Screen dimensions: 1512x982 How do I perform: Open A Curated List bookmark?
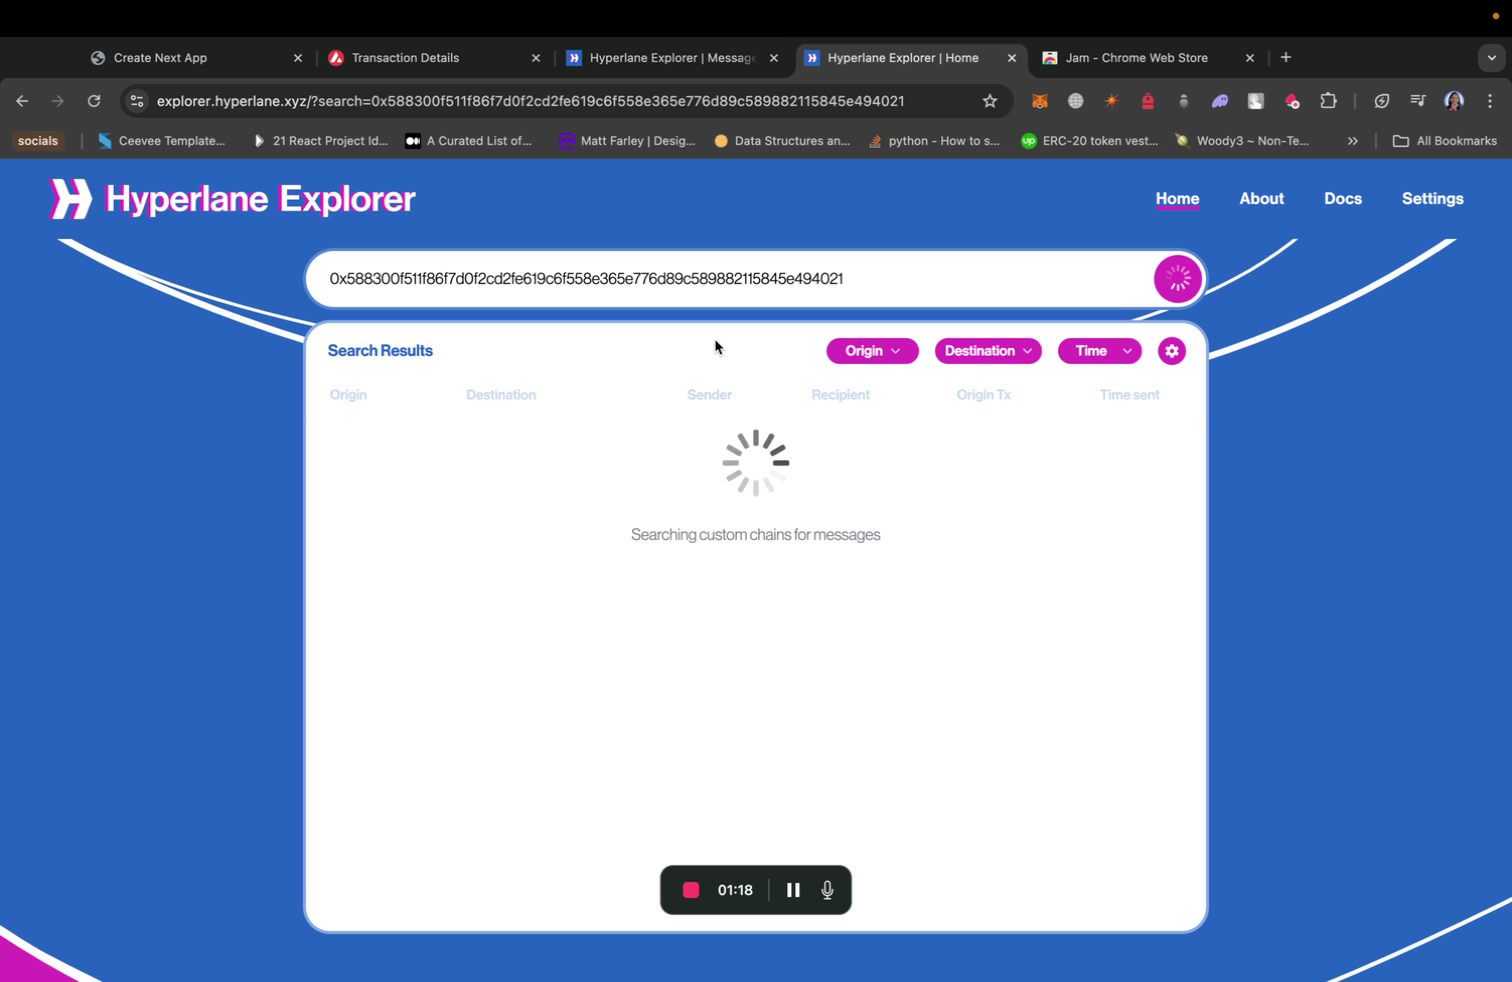pos(468,141)
